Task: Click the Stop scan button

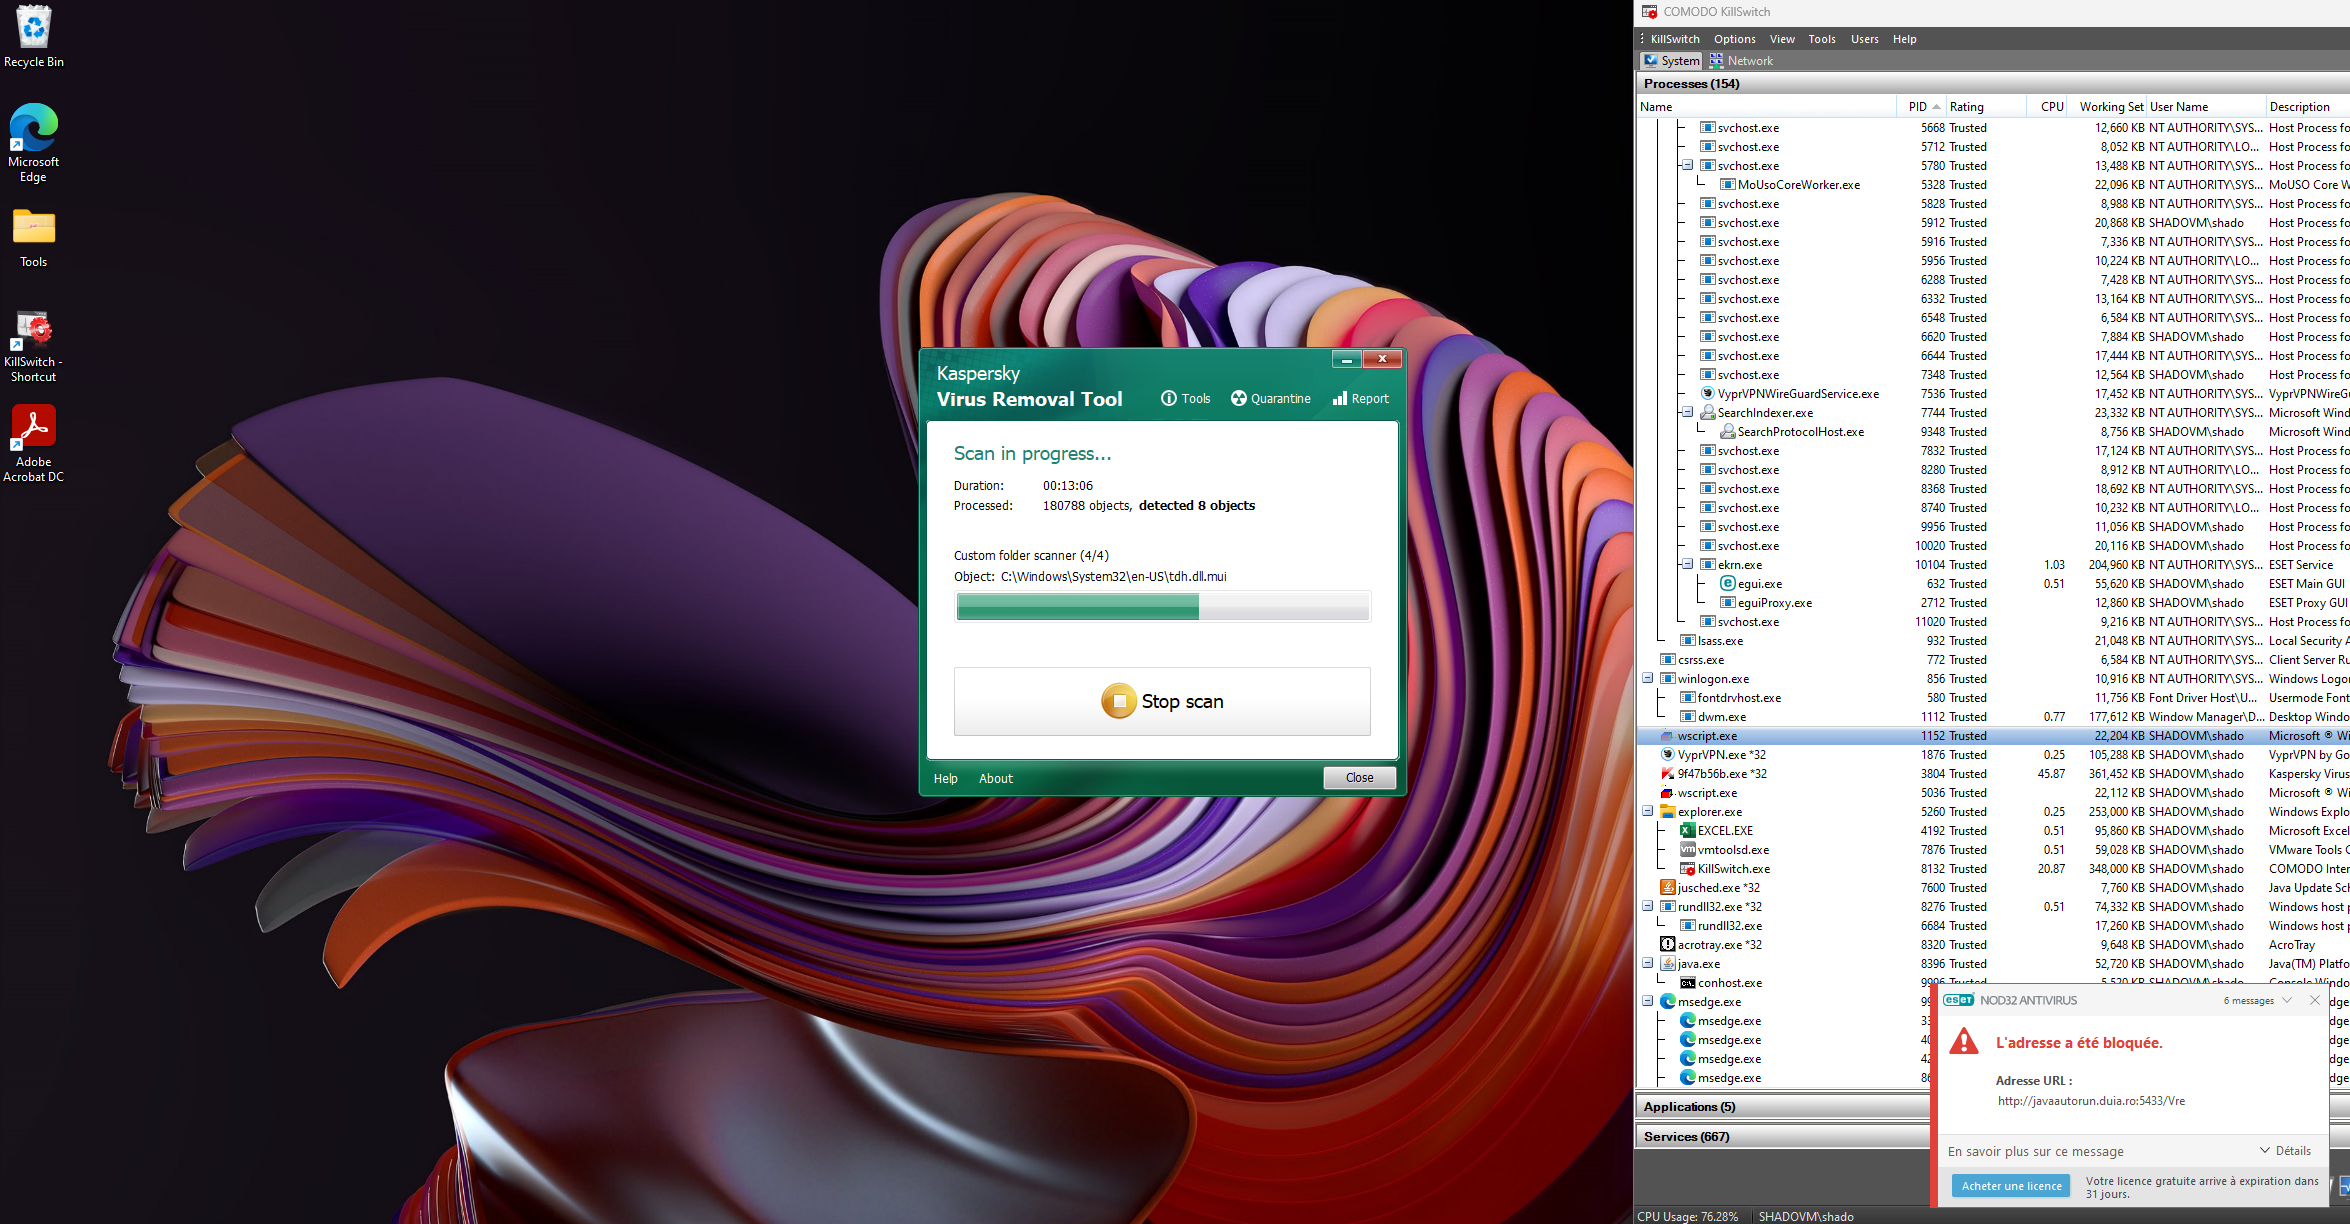Action: coord(1162,702)
